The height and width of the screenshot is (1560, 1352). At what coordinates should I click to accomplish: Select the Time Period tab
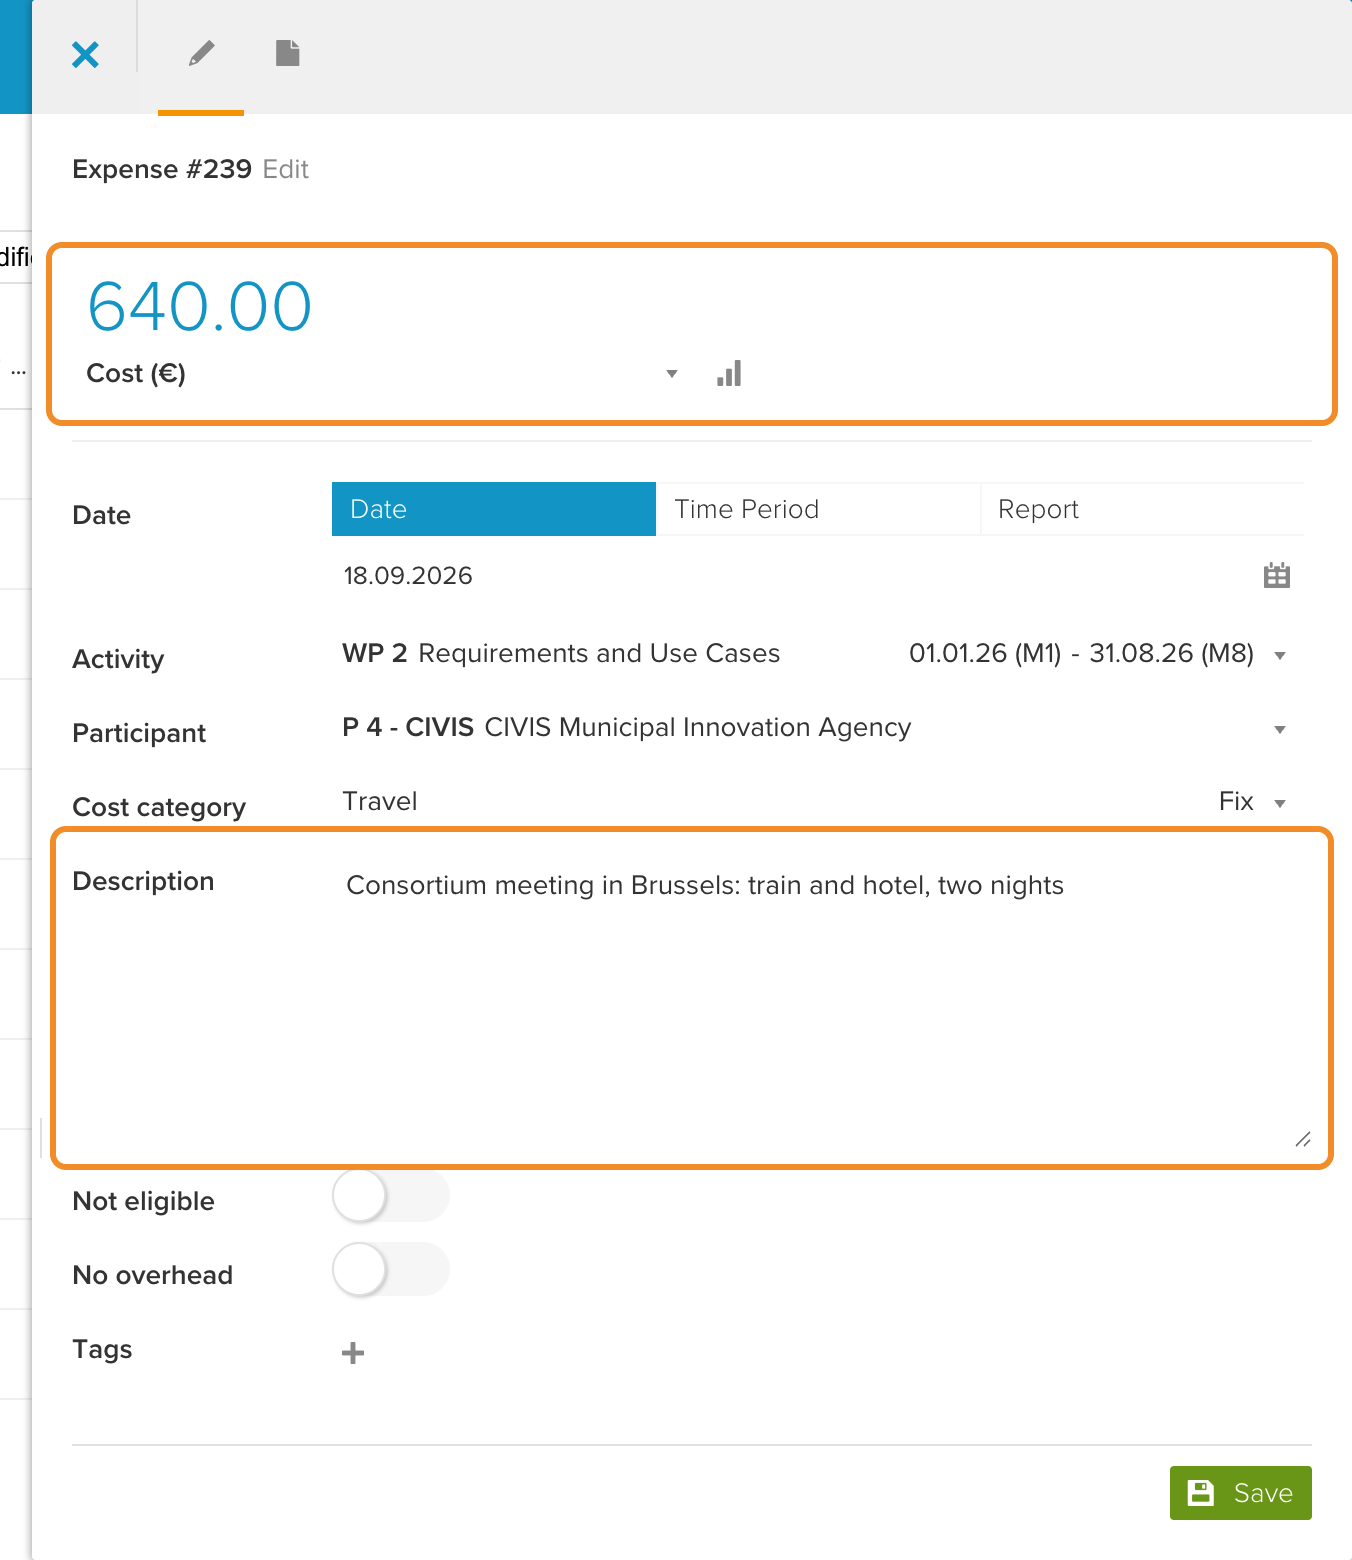(818, 509)
